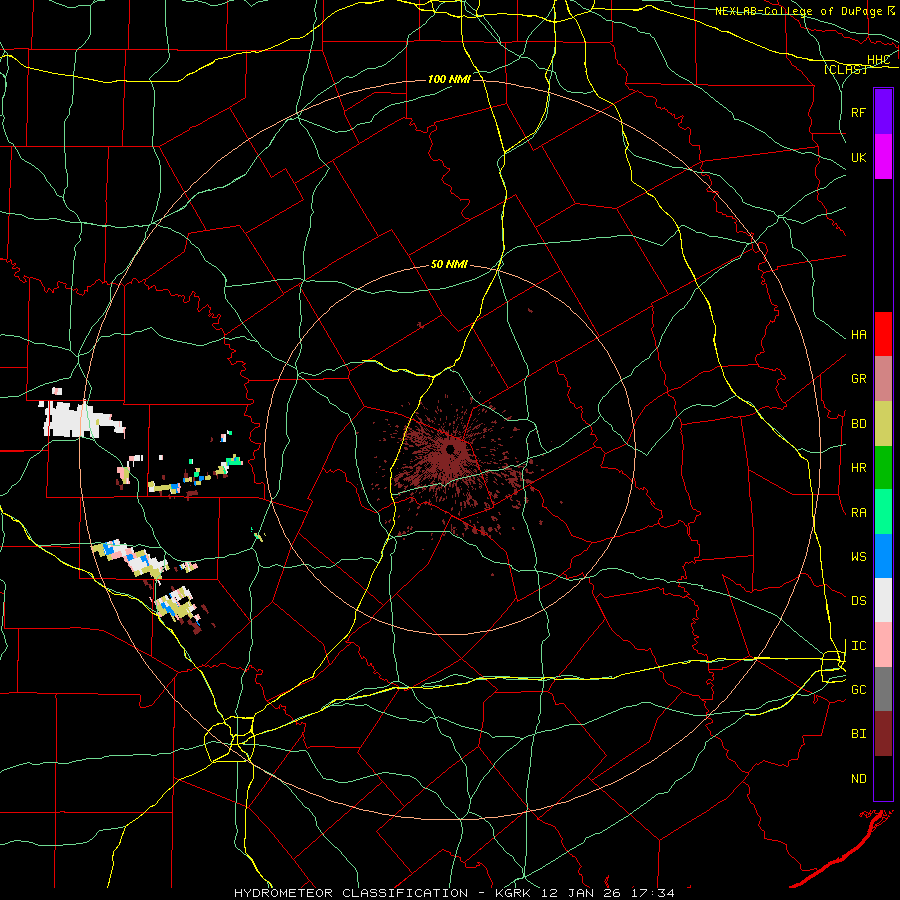Click the HYDROMETEOR CLASSIFICATION KGRK title text
Screen dimensions: 900x900
click(454, 893)
